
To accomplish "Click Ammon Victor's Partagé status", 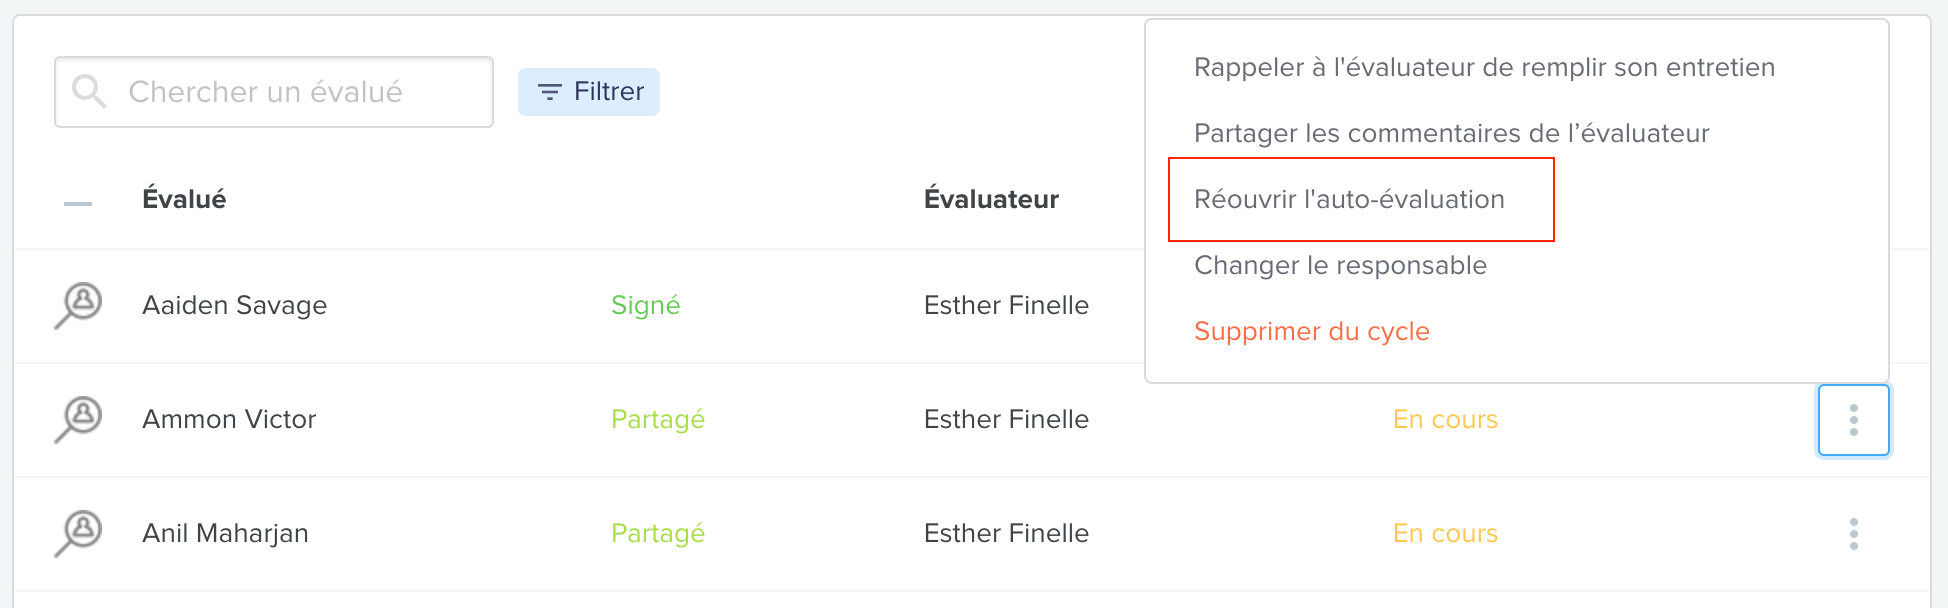I will [658, 419].
